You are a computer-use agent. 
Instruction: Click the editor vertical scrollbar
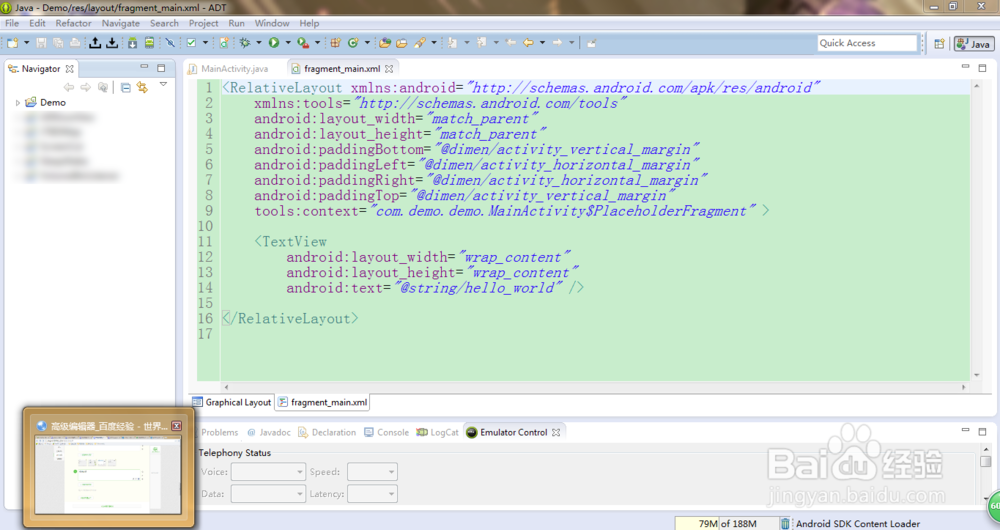(976, 230)
